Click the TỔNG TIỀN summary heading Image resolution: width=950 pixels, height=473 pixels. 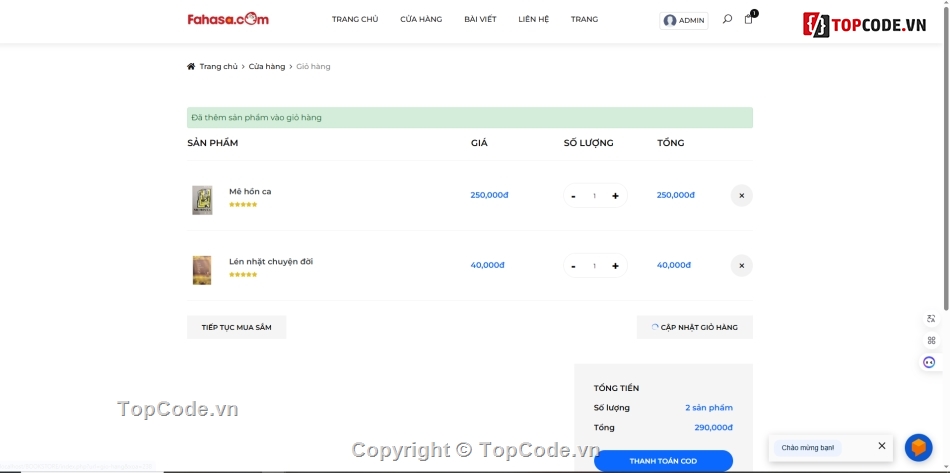point(616,388)
